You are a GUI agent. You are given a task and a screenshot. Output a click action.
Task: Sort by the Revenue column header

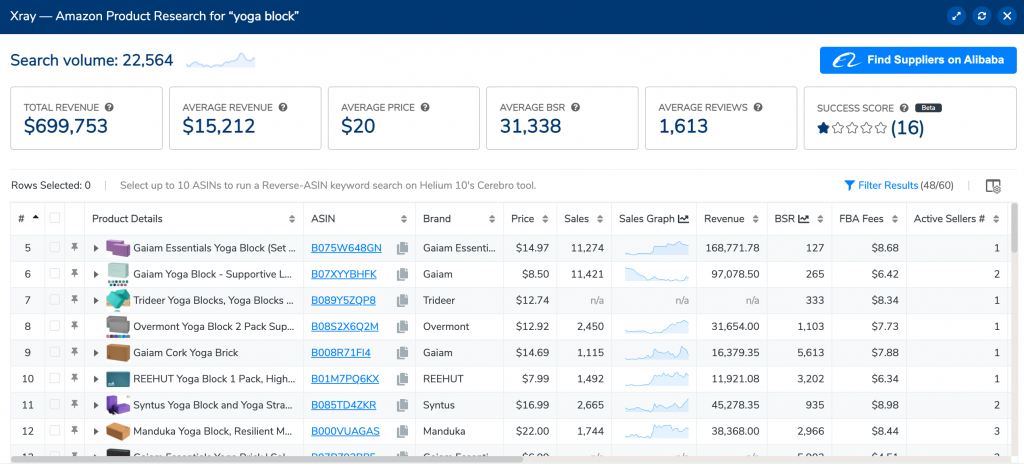click(723, 219)
